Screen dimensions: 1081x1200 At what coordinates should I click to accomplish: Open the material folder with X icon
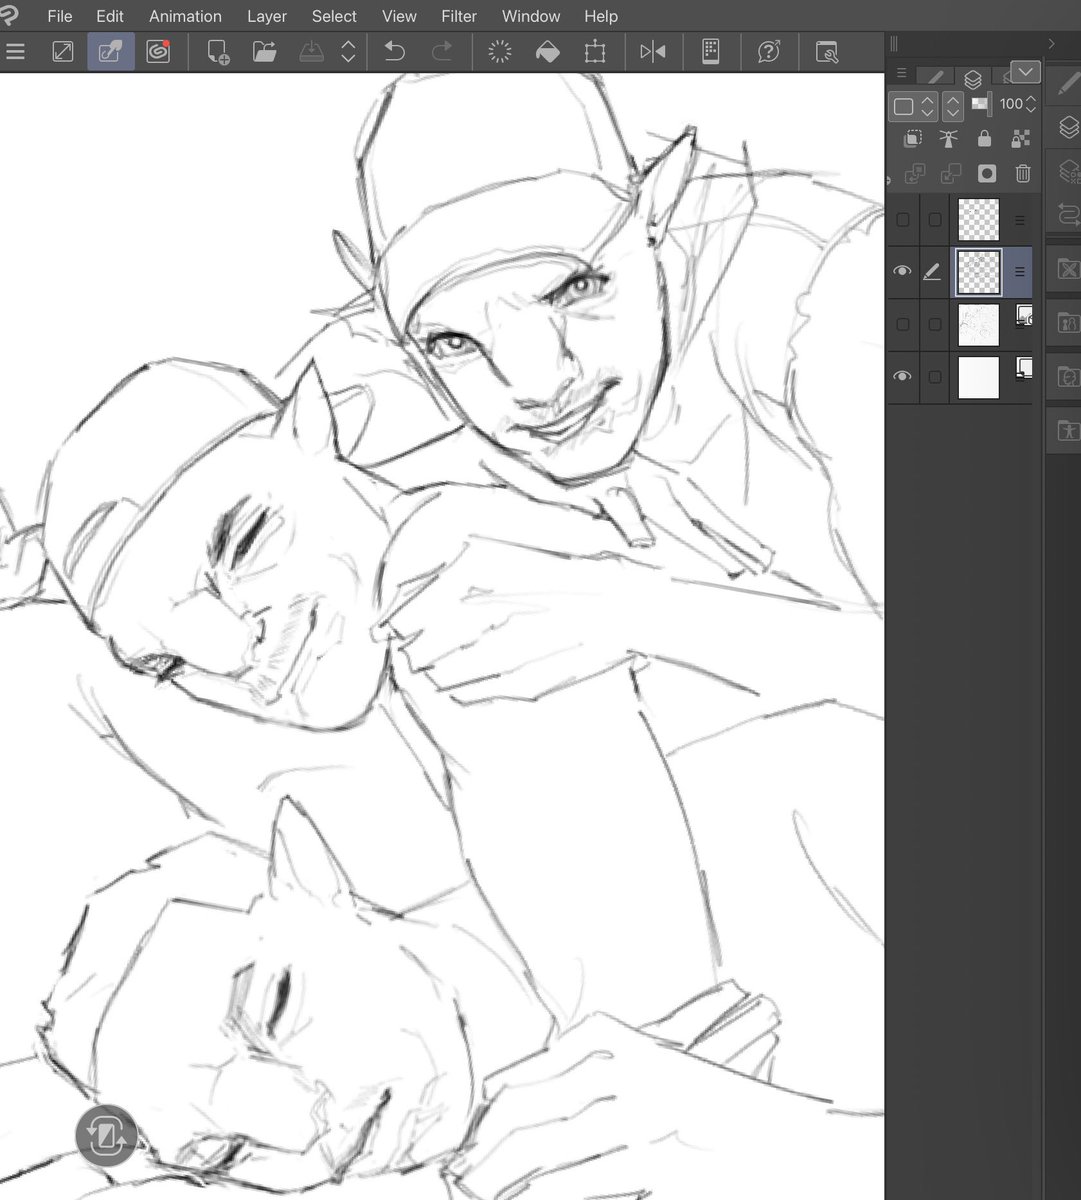click(x=1068, y=269)
